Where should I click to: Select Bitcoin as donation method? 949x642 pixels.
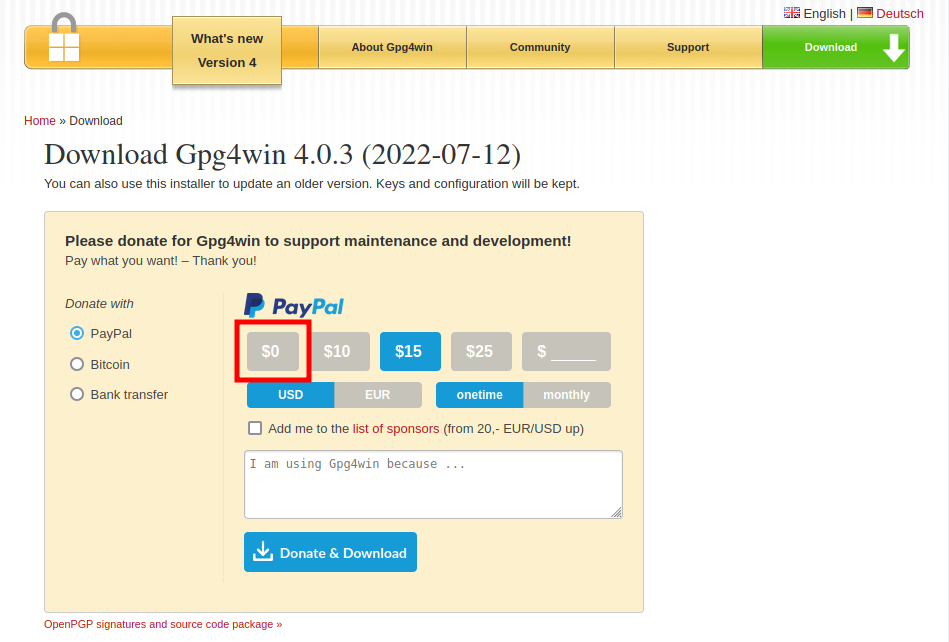(x=77, y=365)
